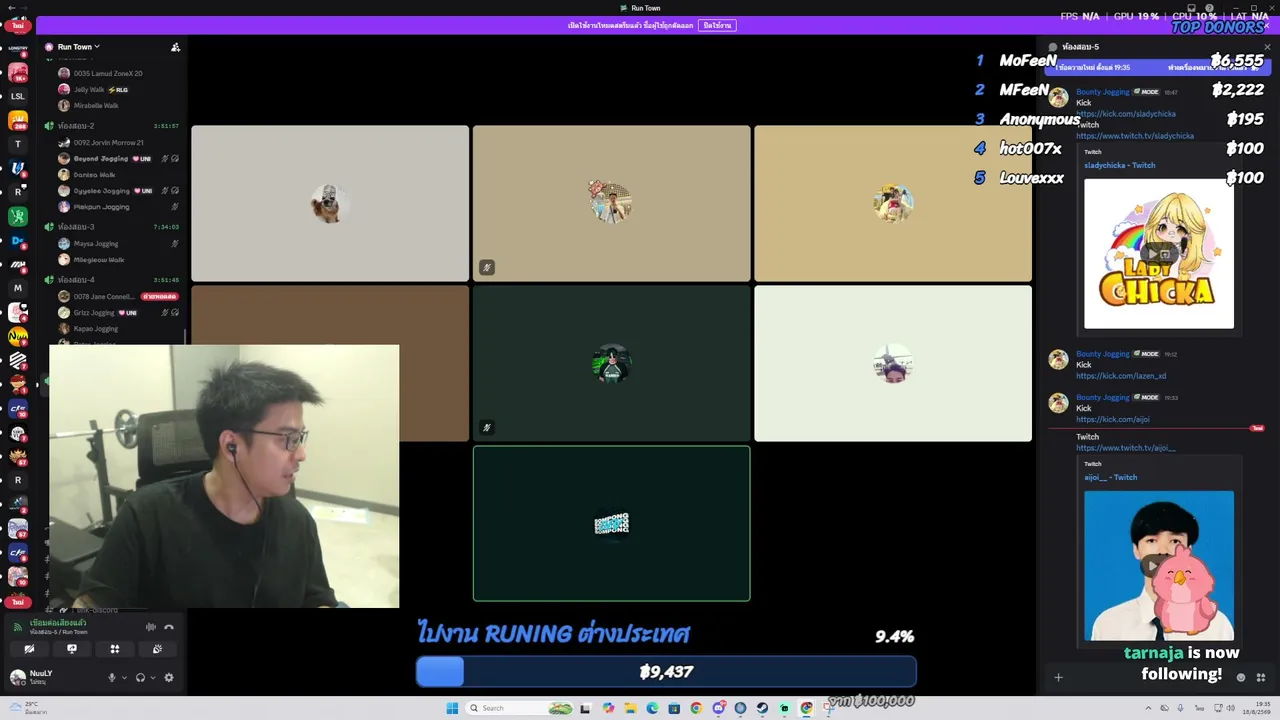Click user 0092 Jorvin Morrow 21

click(x=108, y=142)
